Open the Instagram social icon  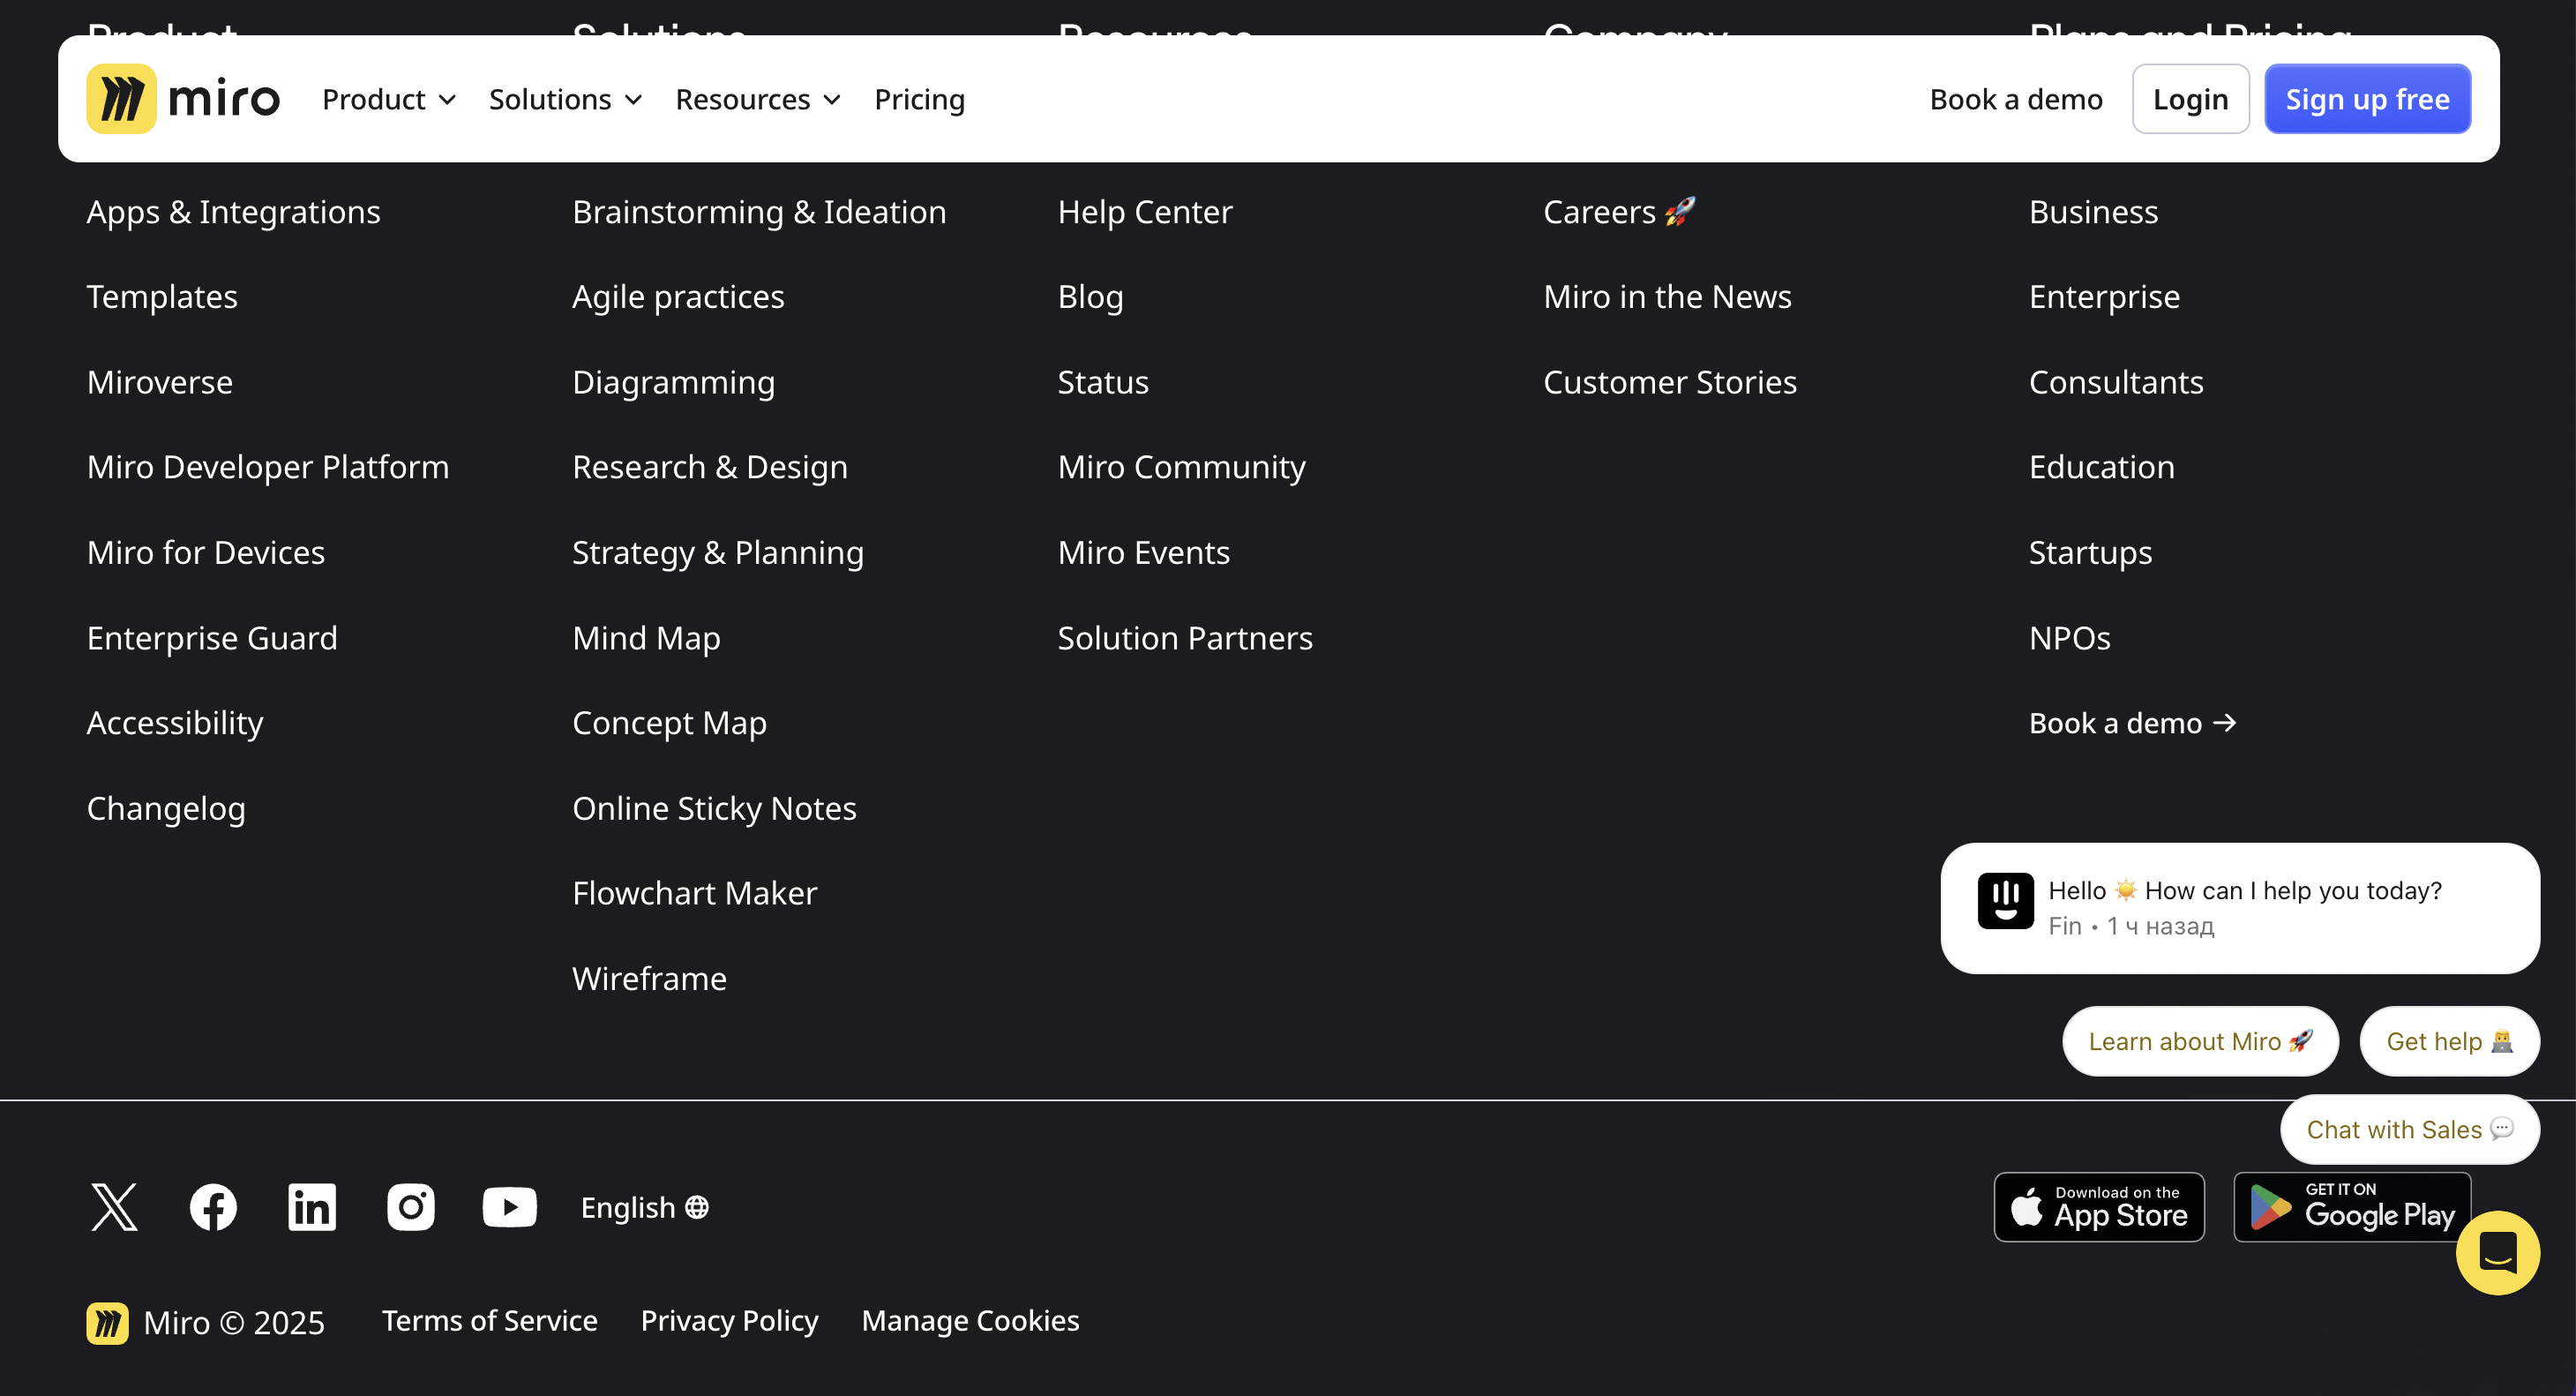tap(411, 1207)
